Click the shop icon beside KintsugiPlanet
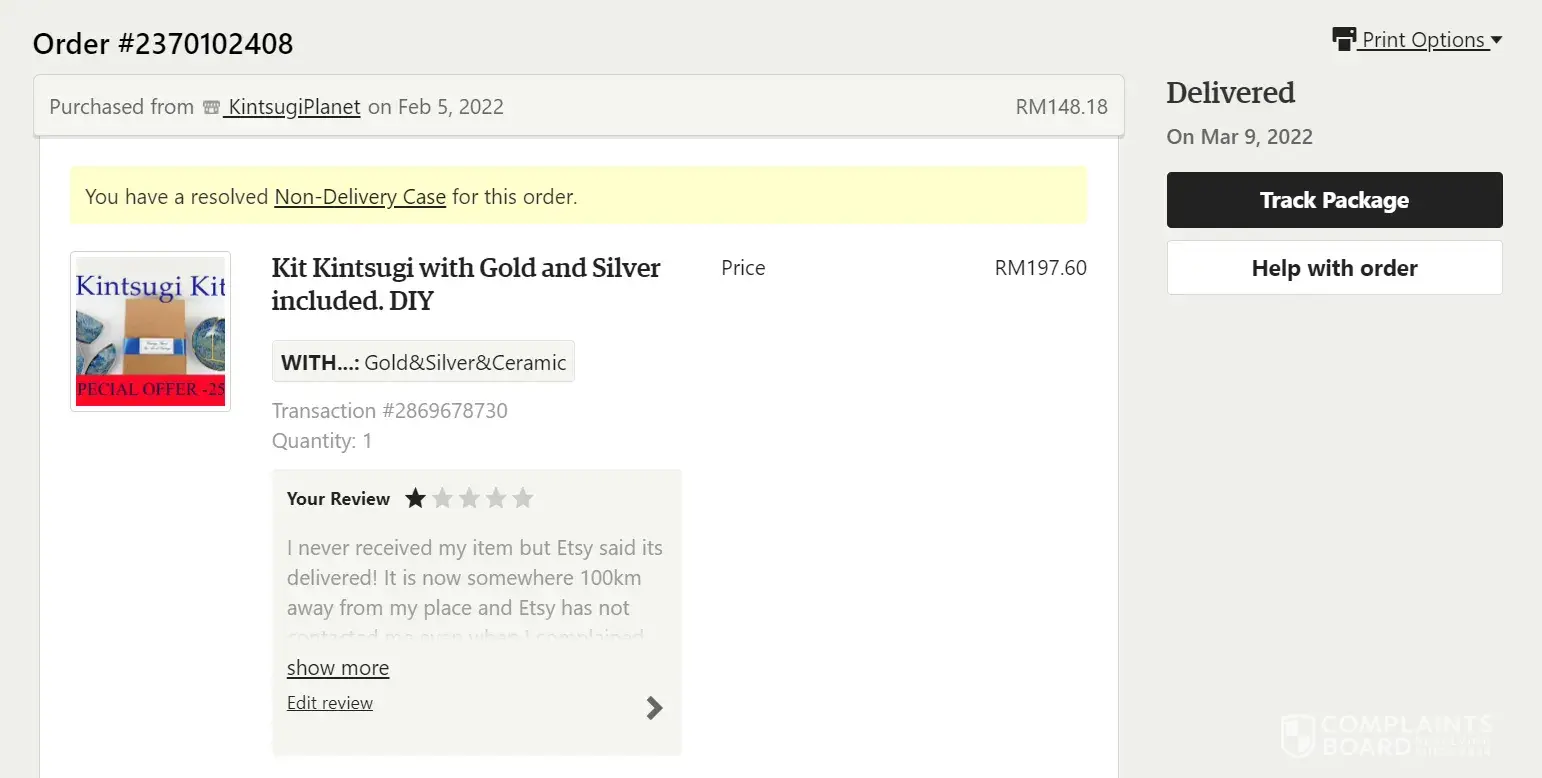The width and height of the screenshot is (1542, 778). 211,107
